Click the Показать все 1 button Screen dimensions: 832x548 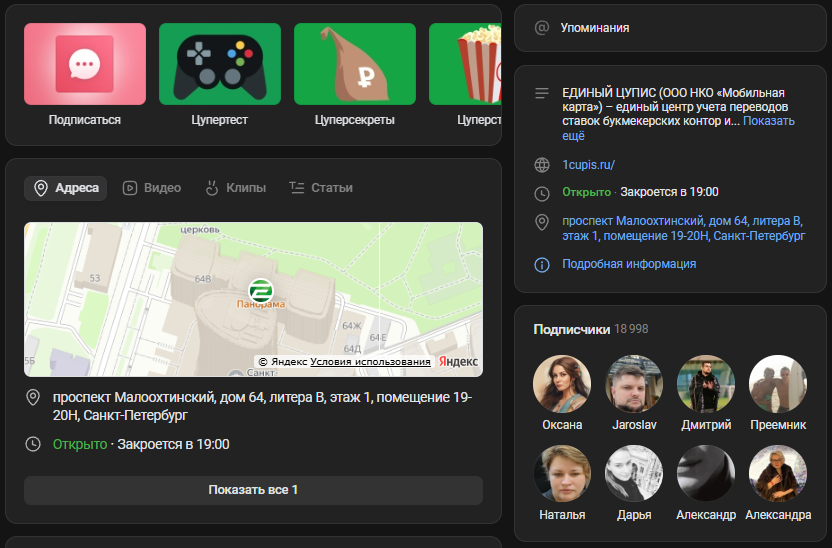253,490
